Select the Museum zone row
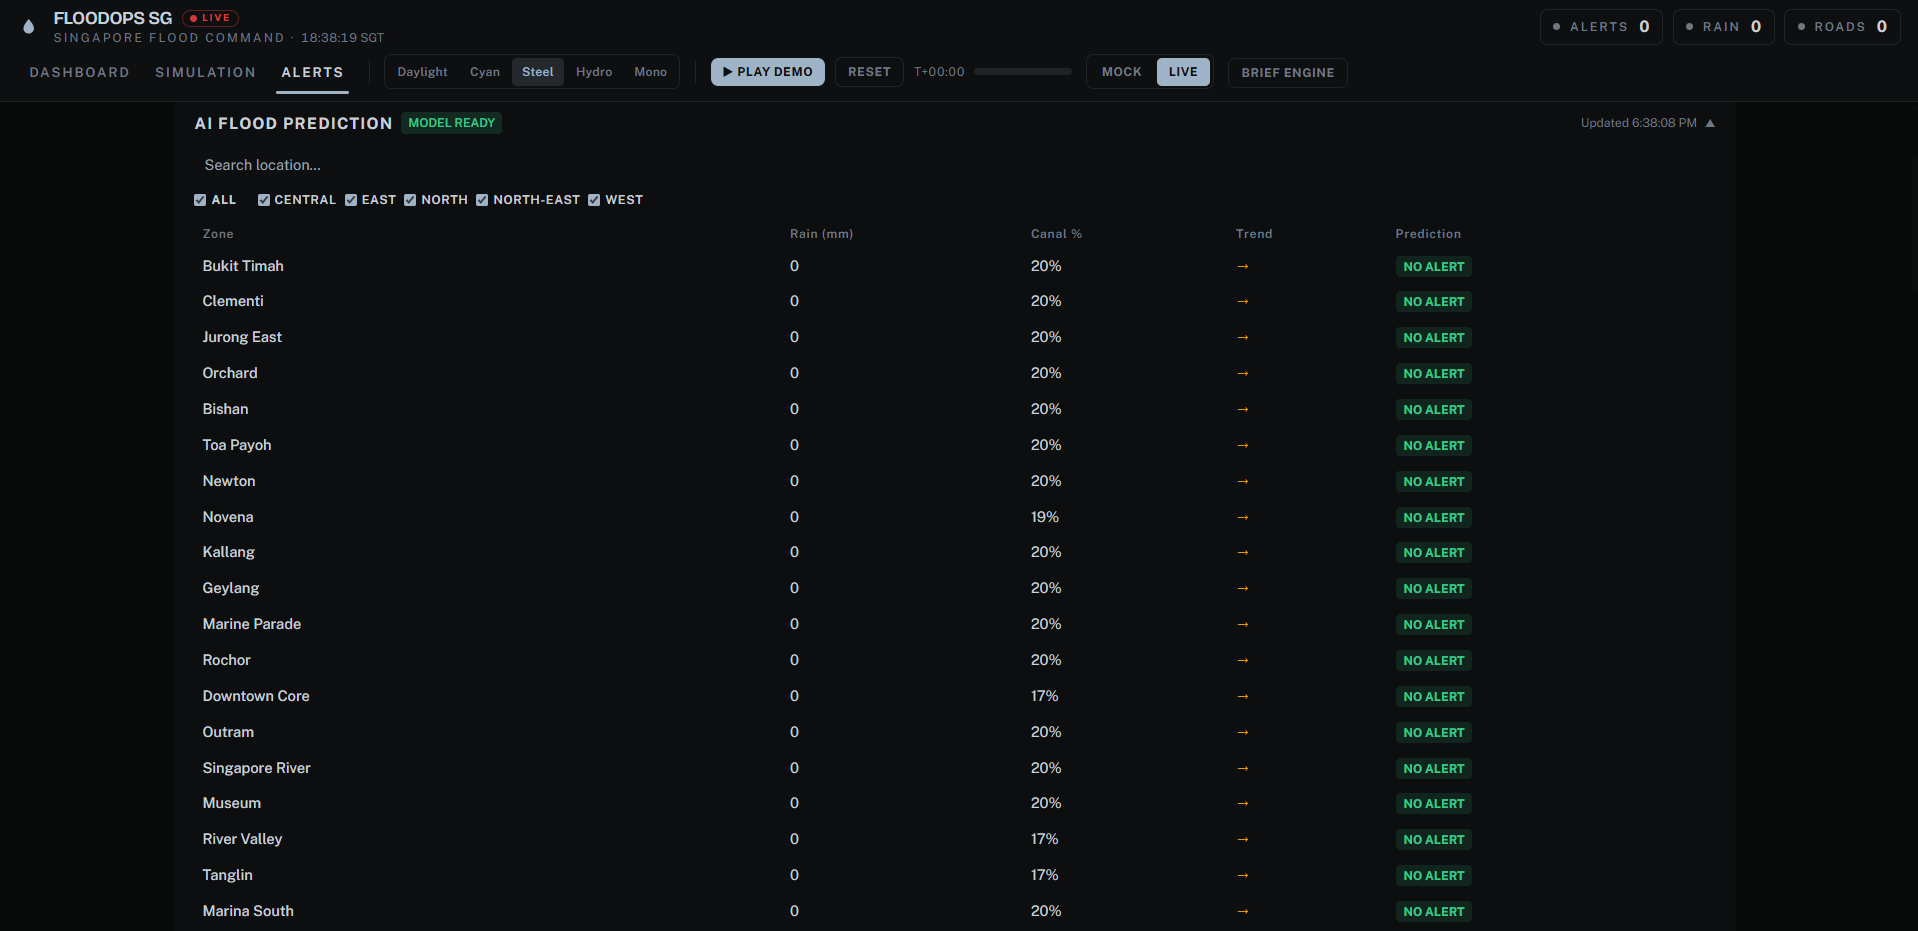 pyautogui.click(x=955, y=803)
